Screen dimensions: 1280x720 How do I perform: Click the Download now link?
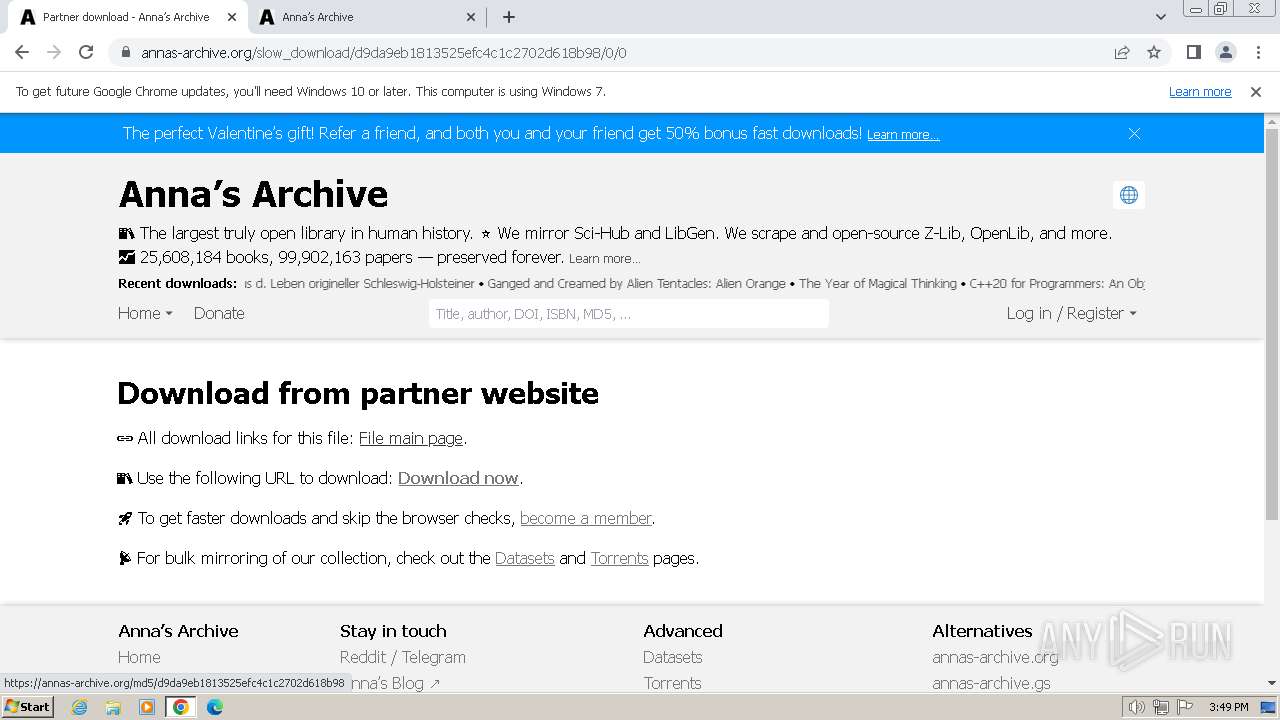[458, 478]
